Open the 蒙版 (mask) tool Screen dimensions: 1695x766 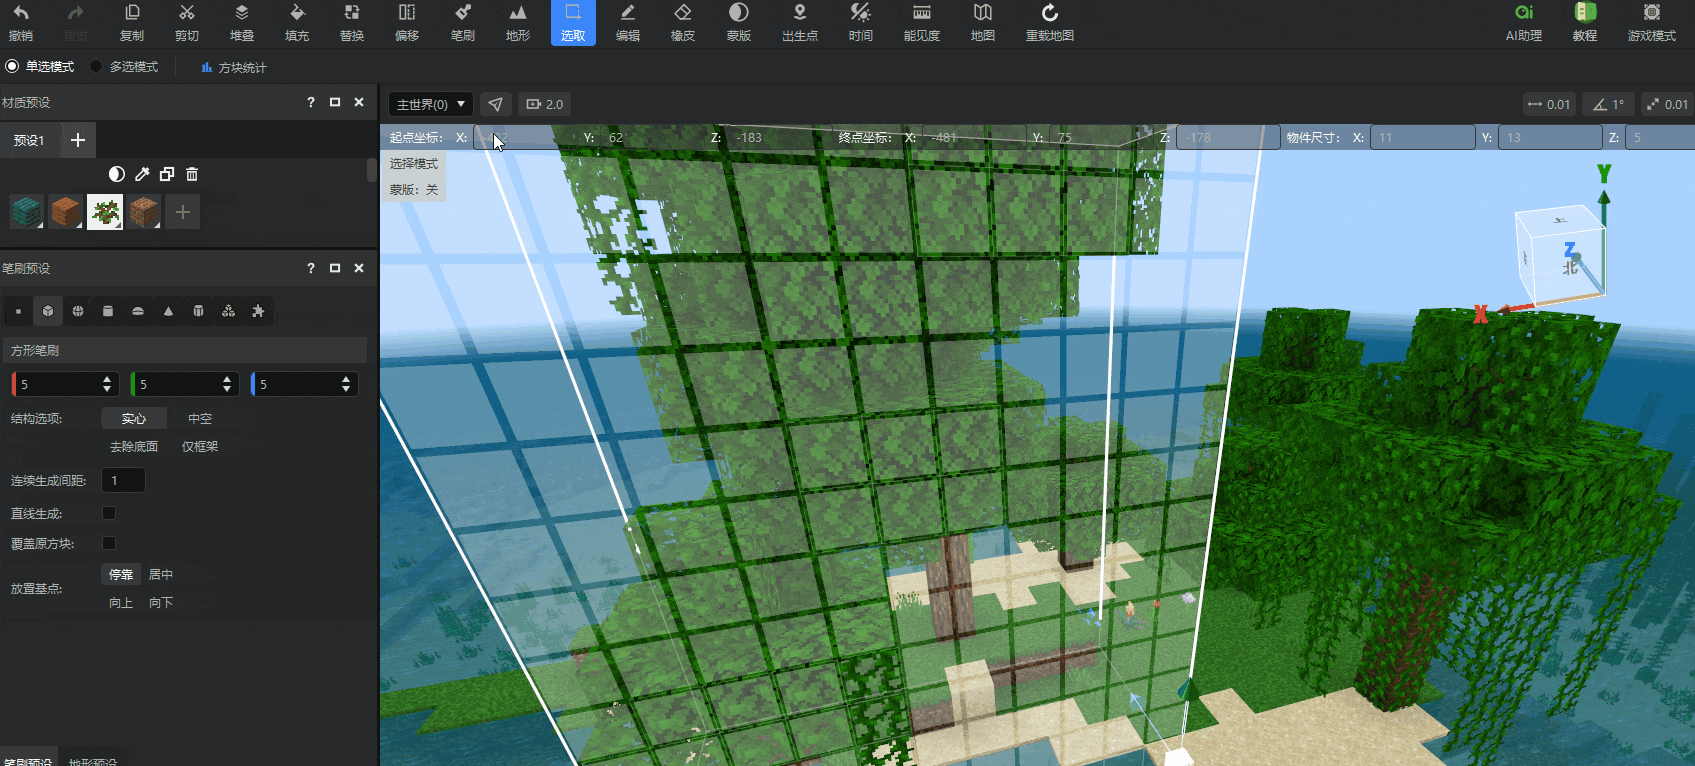739,23
